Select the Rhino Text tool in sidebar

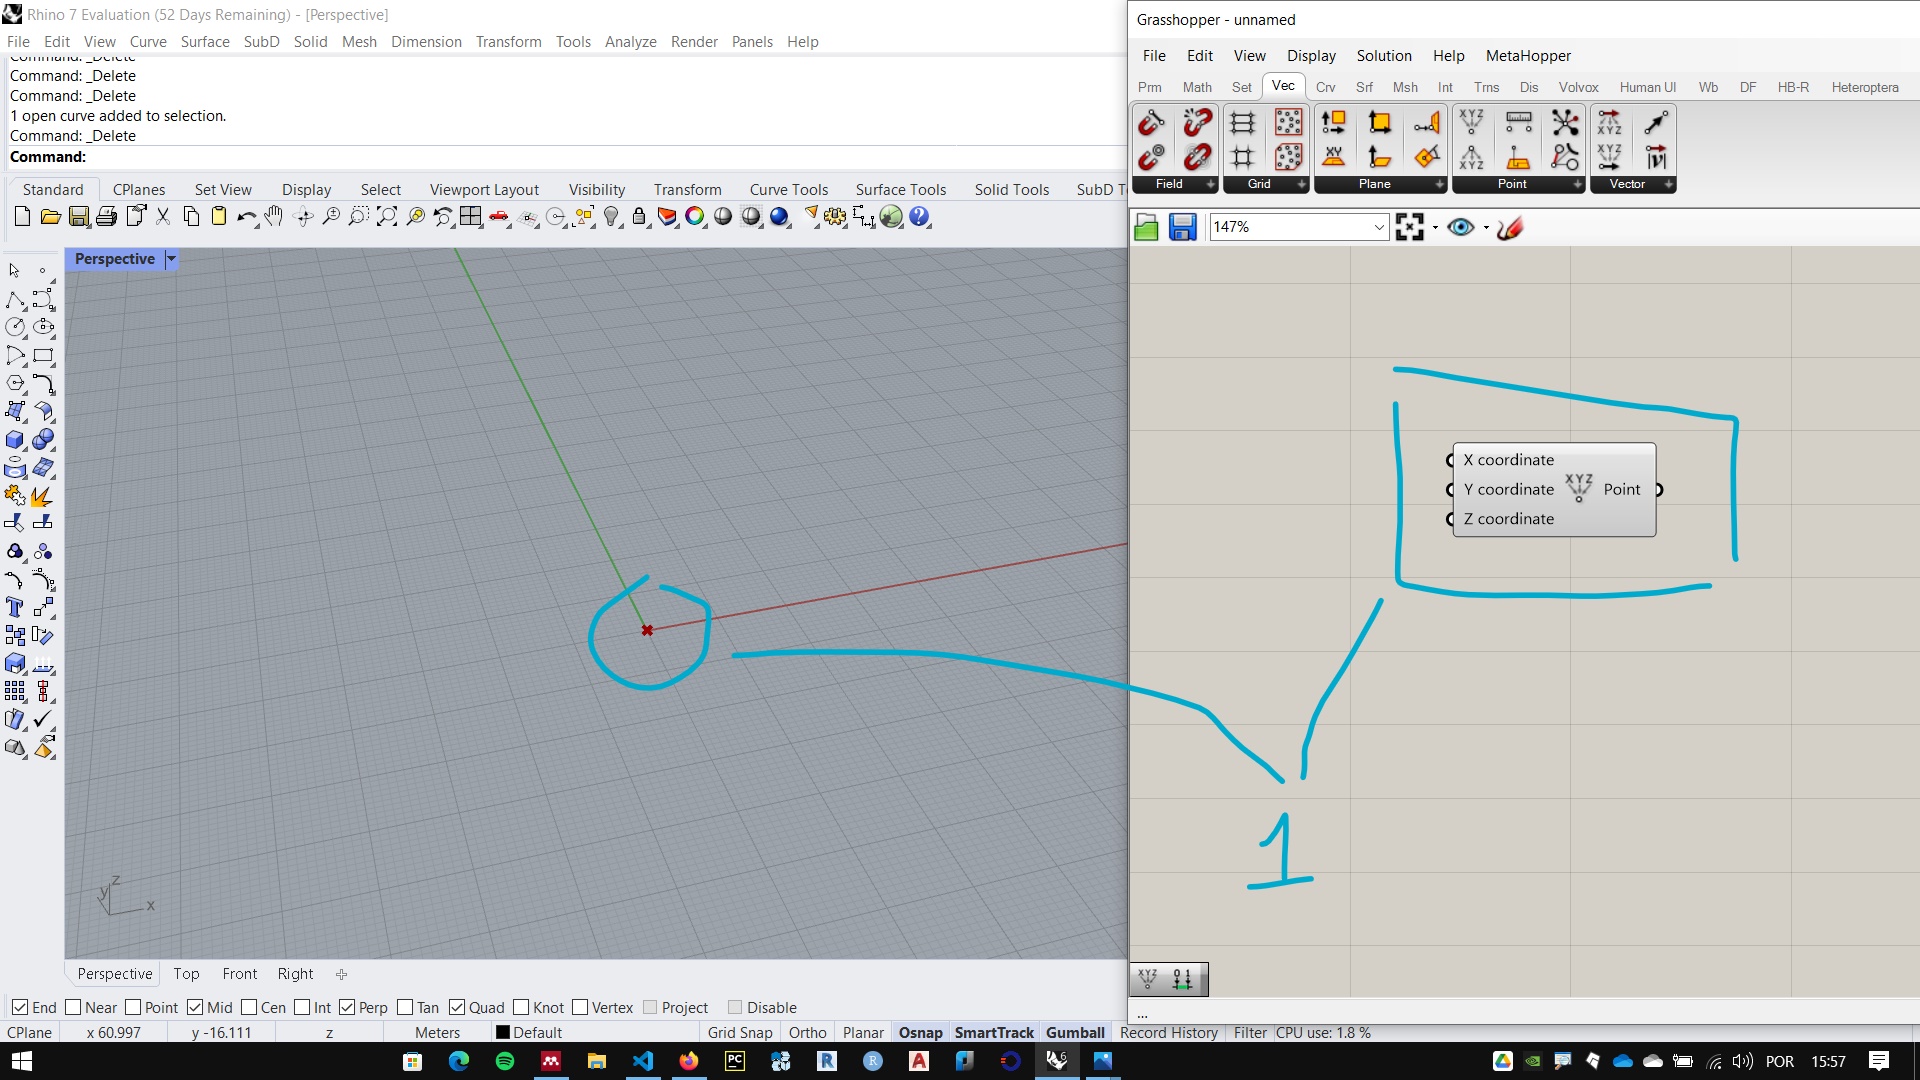pyautogui.click(x=14, y=607)
